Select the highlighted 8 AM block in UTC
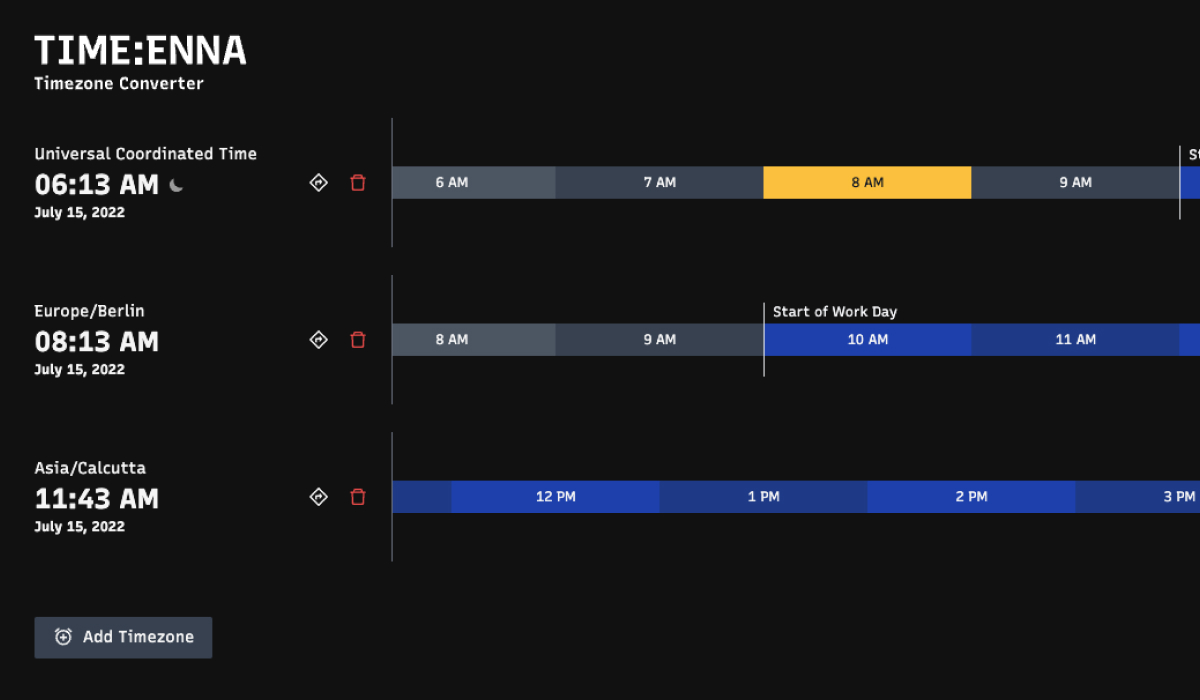This screenshot has height=700, width=1200. [x=867, y=183]
